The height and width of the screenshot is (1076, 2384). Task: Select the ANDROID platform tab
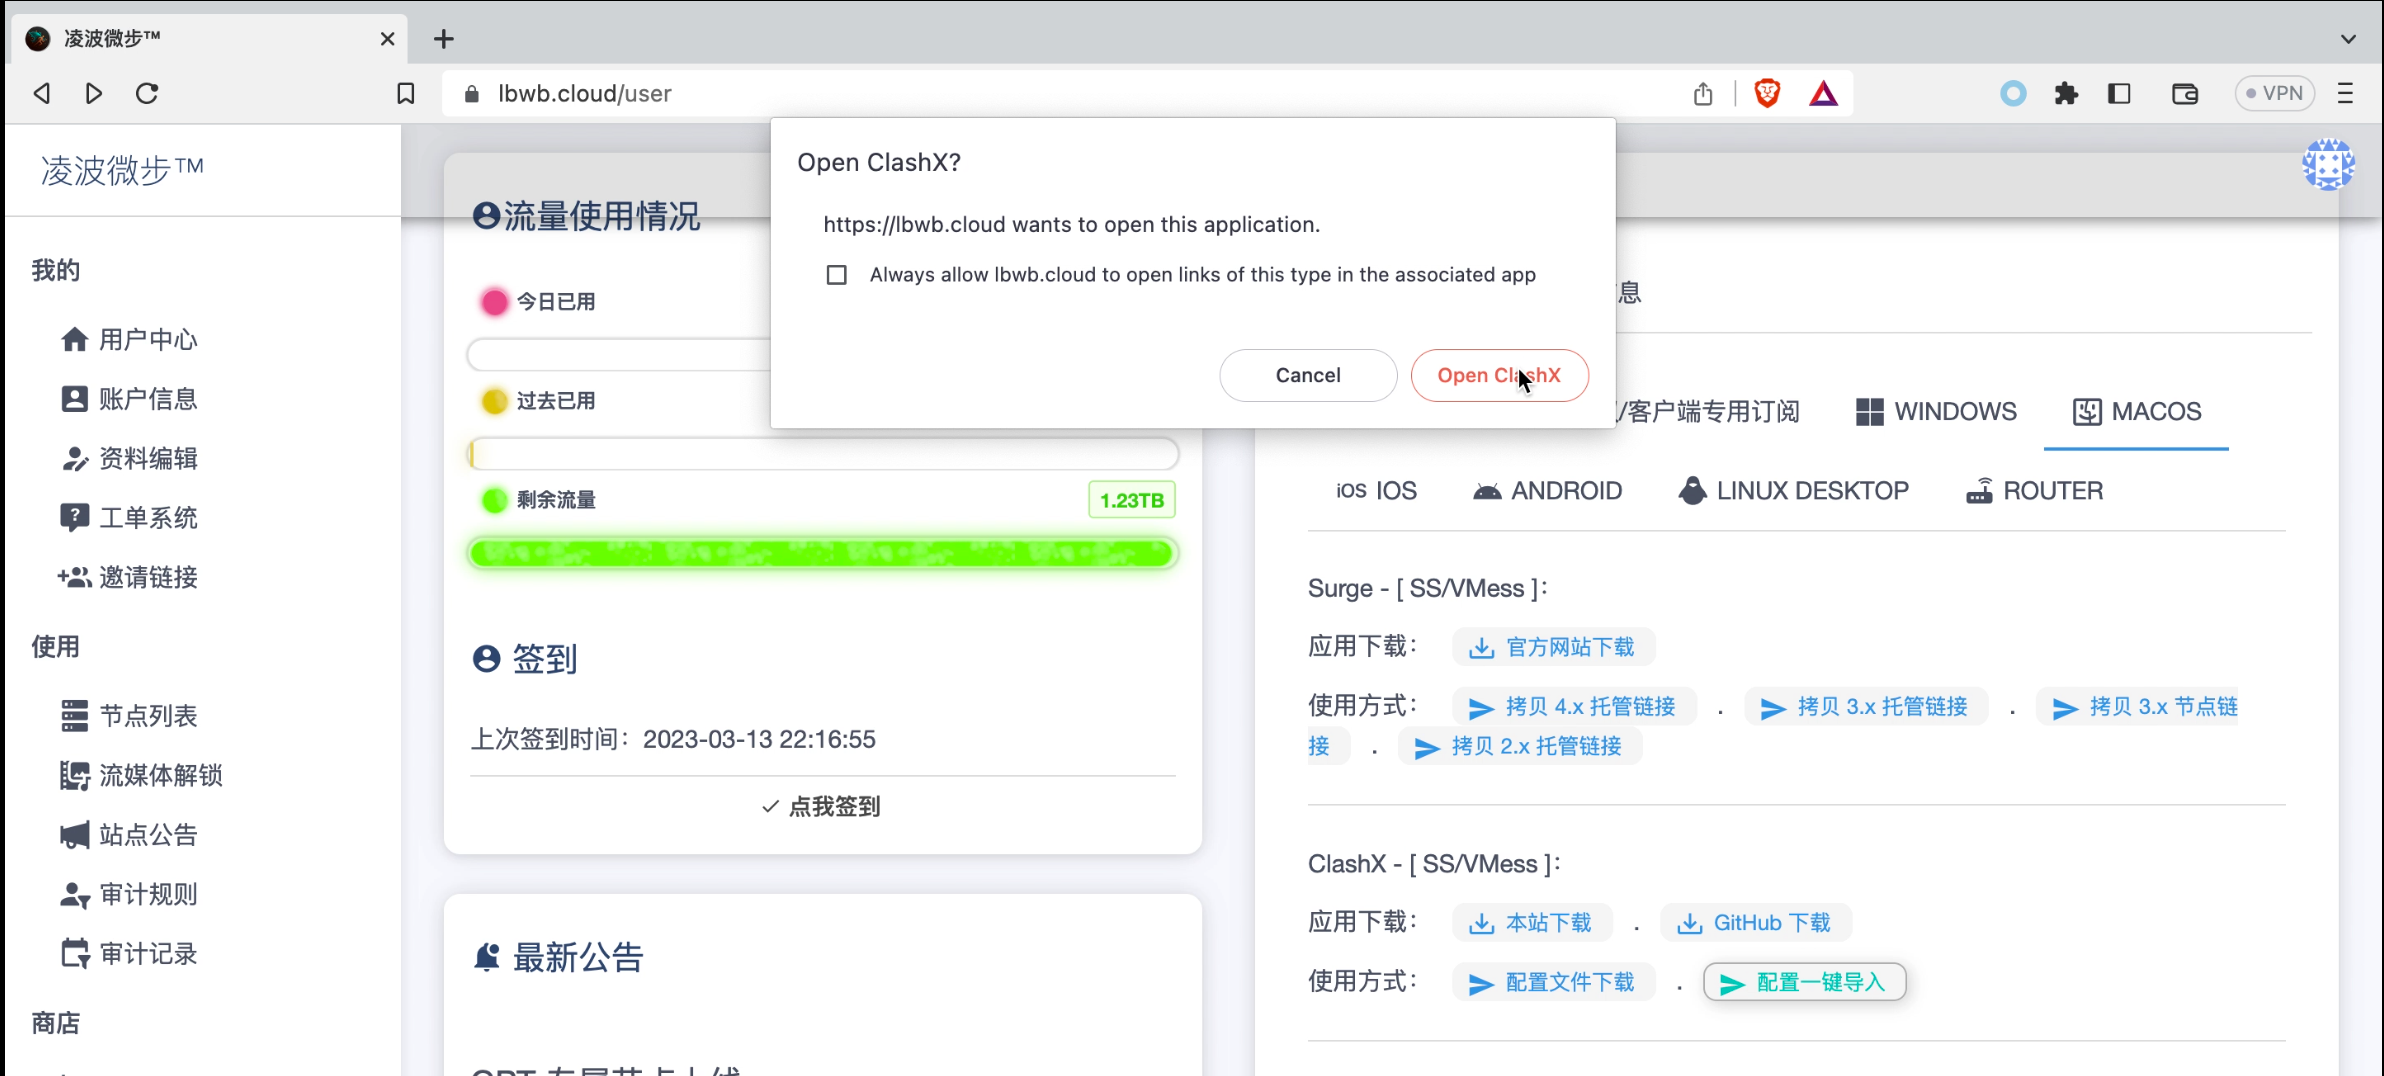point(1547,491)
